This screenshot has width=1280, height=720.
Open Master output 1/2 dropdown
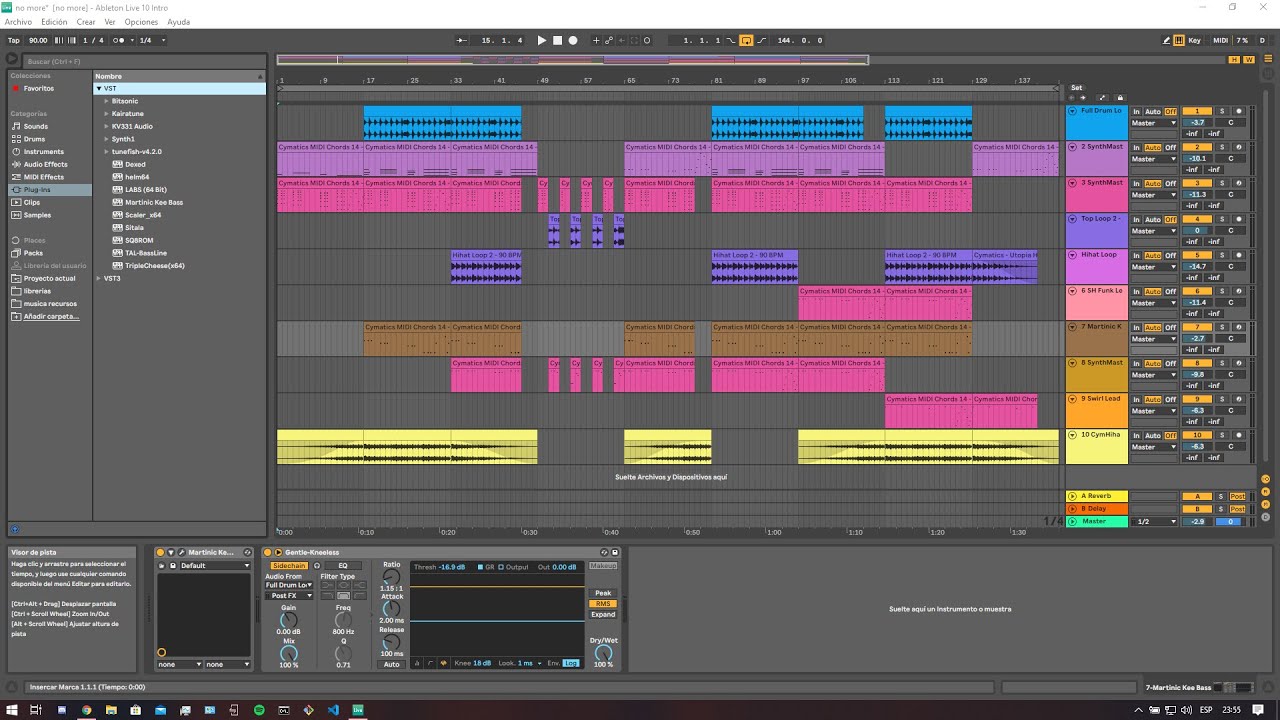pos(1155,521)
